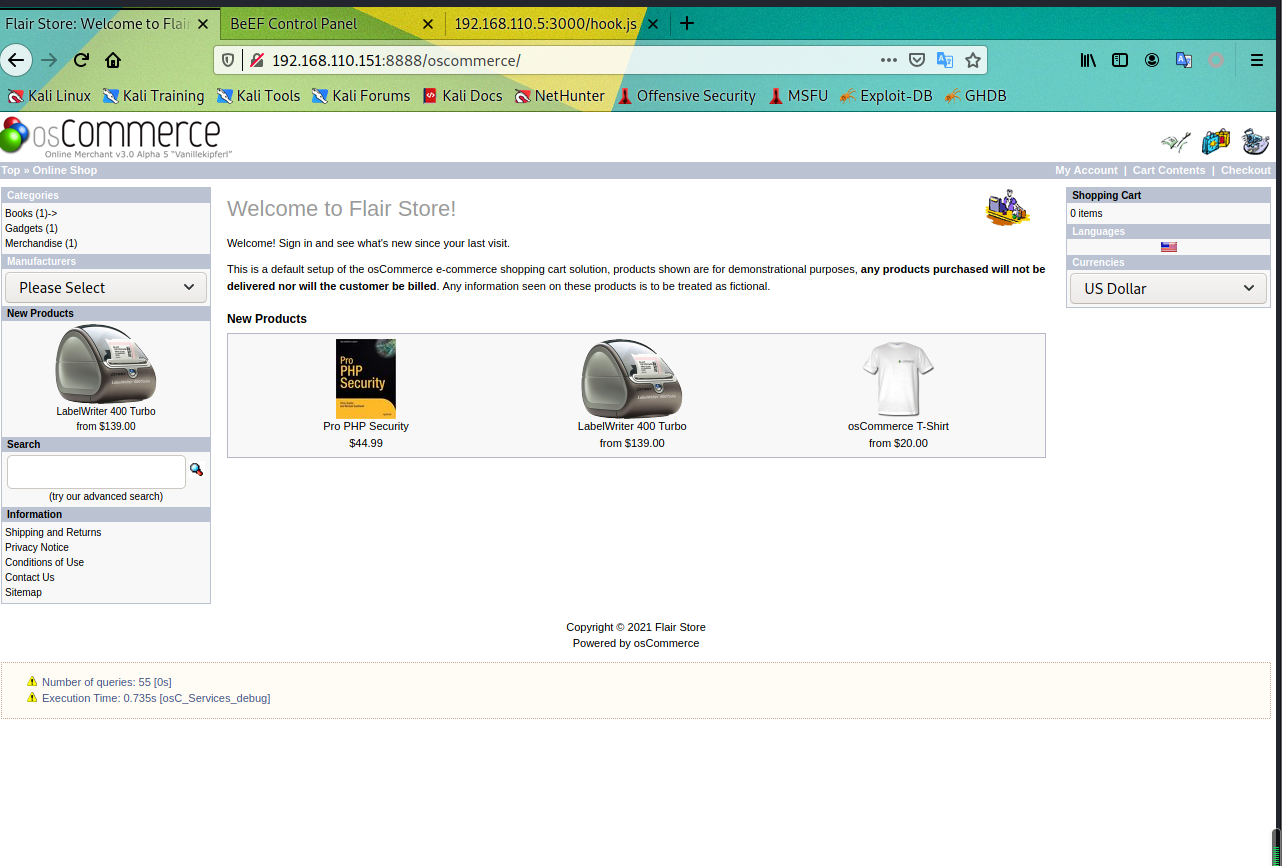Click the Top breadcrumb link

(11, 170)
